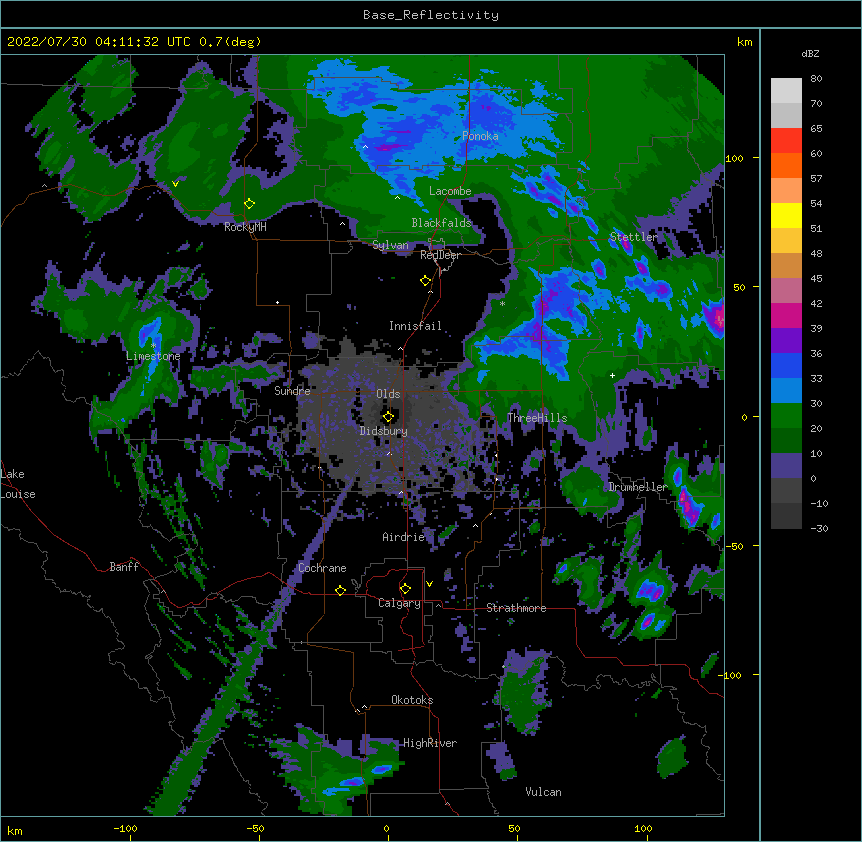Click the Innisfail city label
862x842 pixels.
coord(415,326)
